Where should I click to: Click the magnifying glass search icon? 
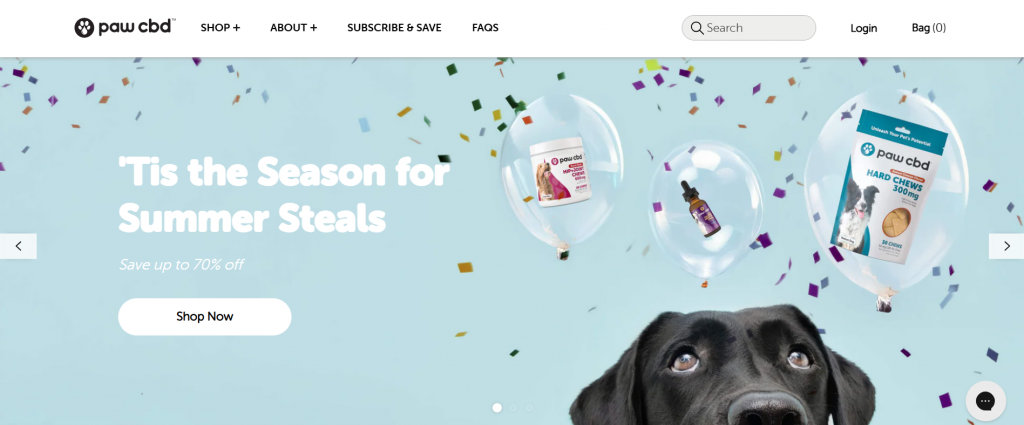point(697,28)
